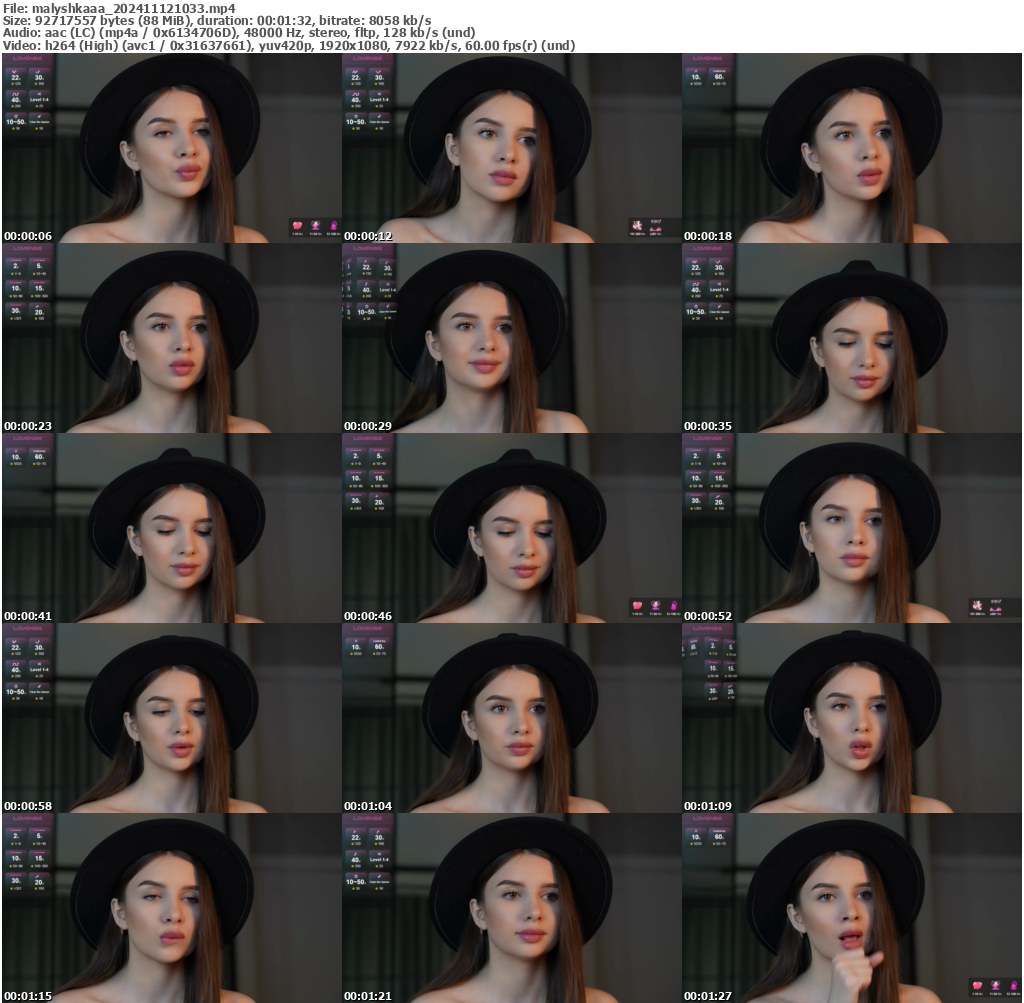
Task: Select the 'Level 1-4' tile in the 00:00:35 frame
Action: (719, 290)
